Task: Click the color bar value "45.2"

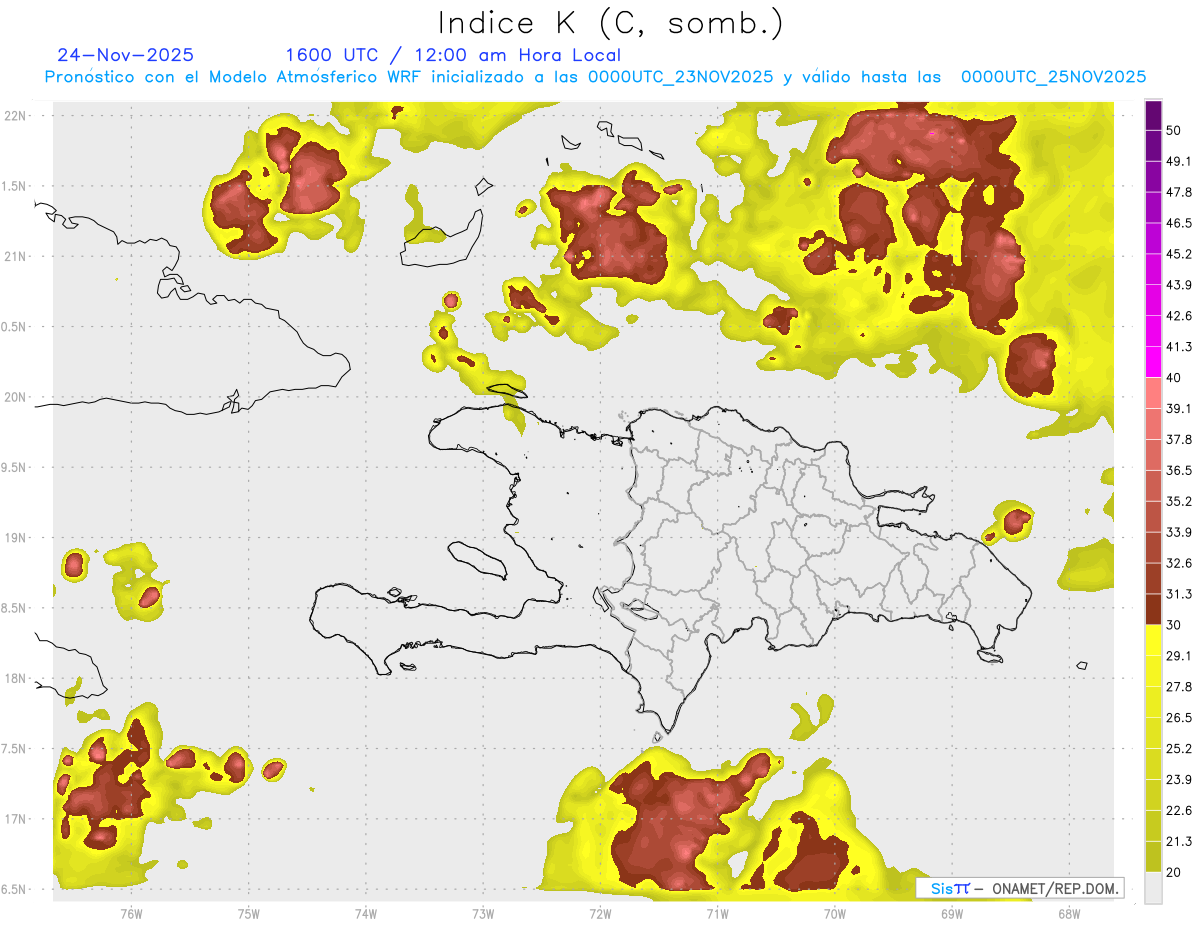Action: pyautogui.click(x=1179, y=255)
